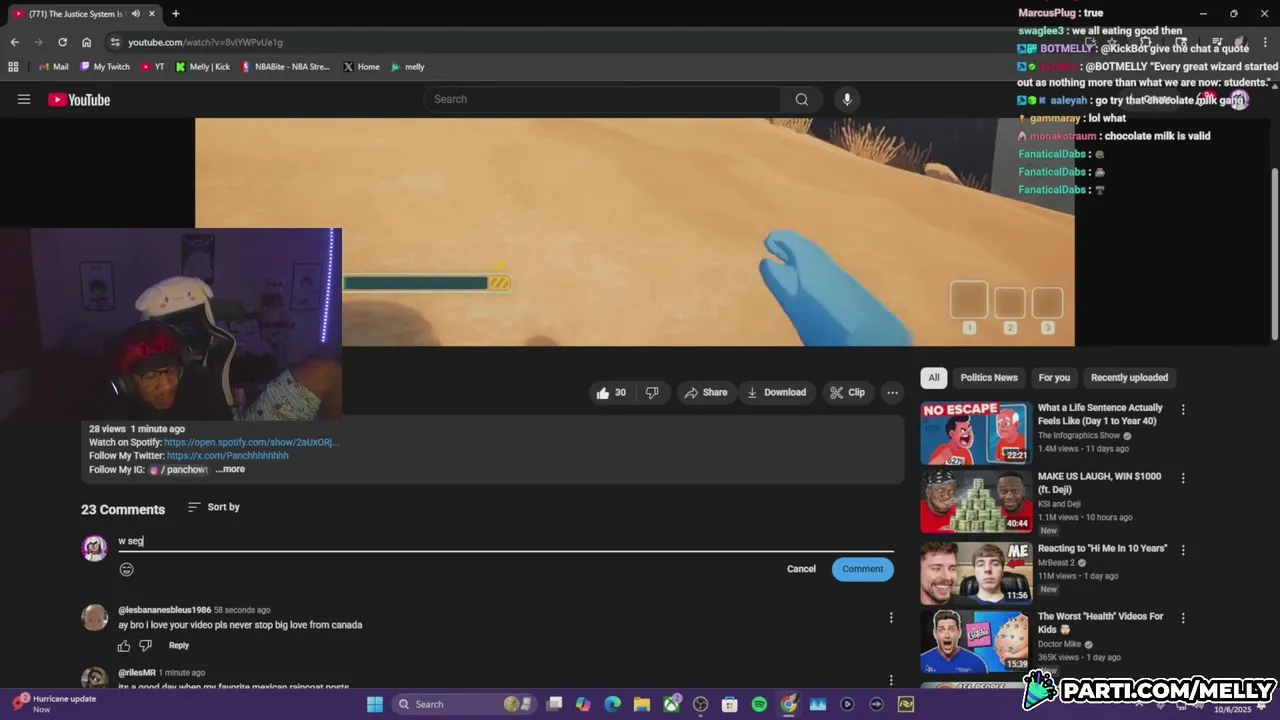Open the melly bookmark
The height and width of the screenshot is (720, 1280).
coord(408,67)
